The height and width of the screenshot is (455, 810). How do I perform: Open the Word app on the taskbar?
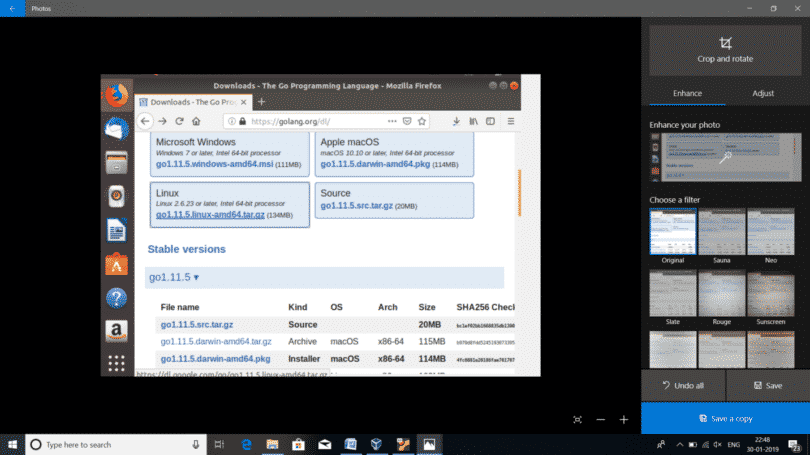[x=351, y=445]
